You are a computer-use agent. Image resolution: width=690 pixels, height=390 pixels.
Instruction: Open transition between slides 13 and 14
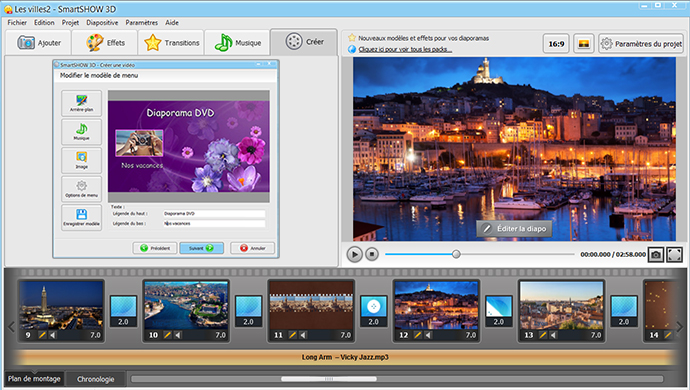pos(624,311)
